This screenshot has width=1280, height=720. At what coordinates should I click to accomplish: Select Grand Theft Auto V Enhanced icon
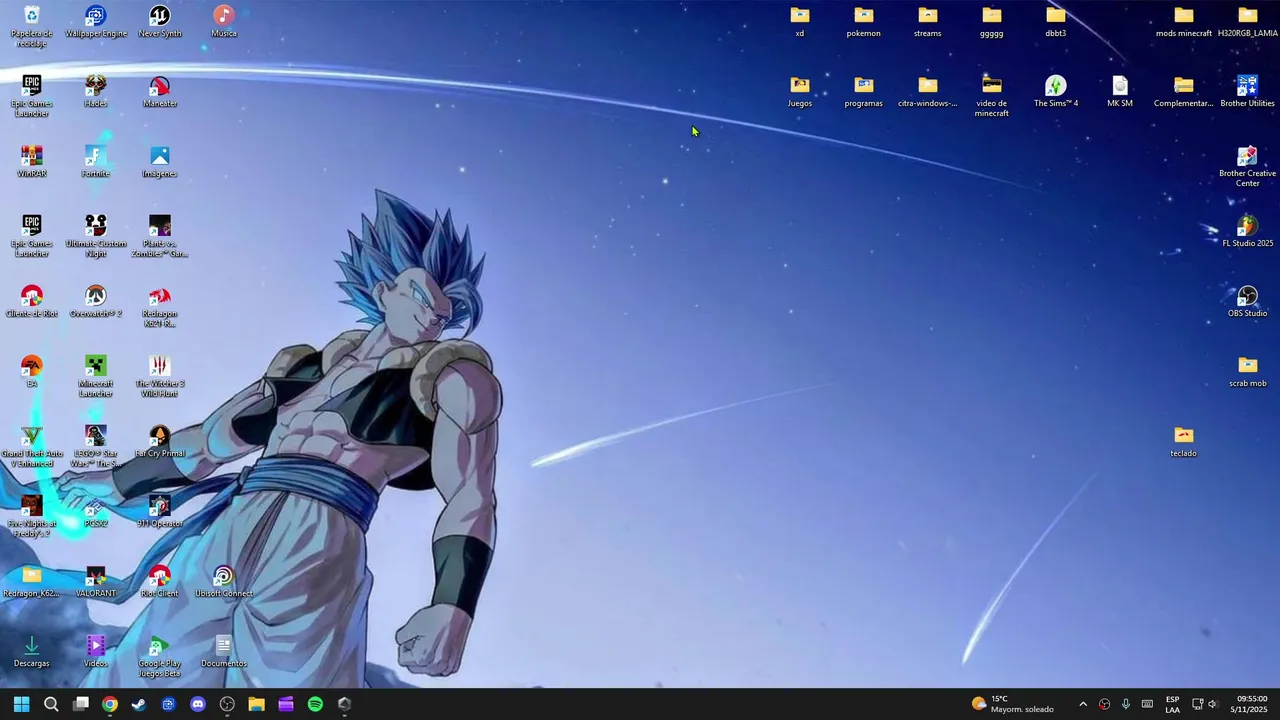(32, 447)
